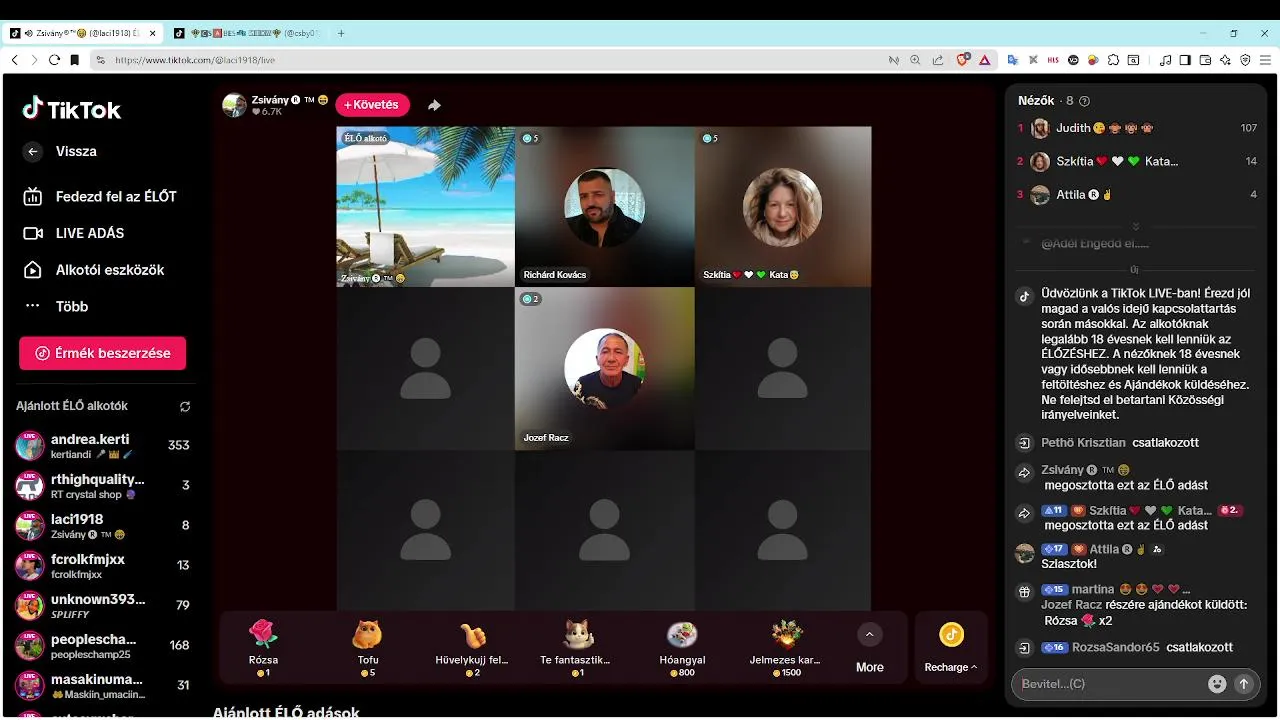Open the browser hamburger menu

1265,60
